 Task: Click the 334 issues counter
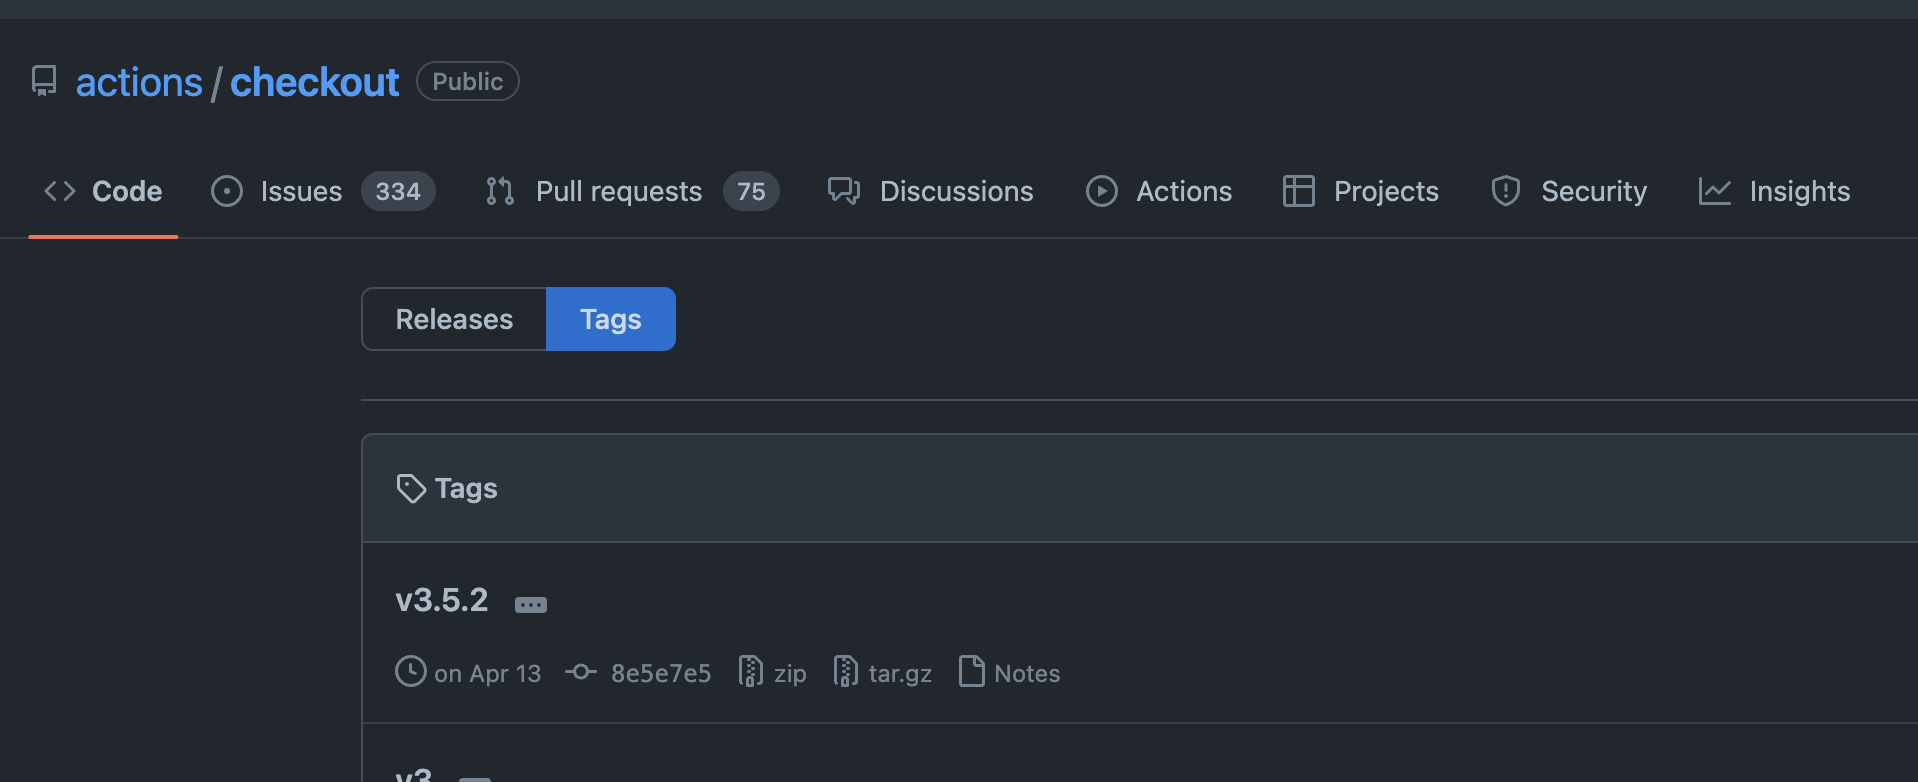(x=398, y=191)
